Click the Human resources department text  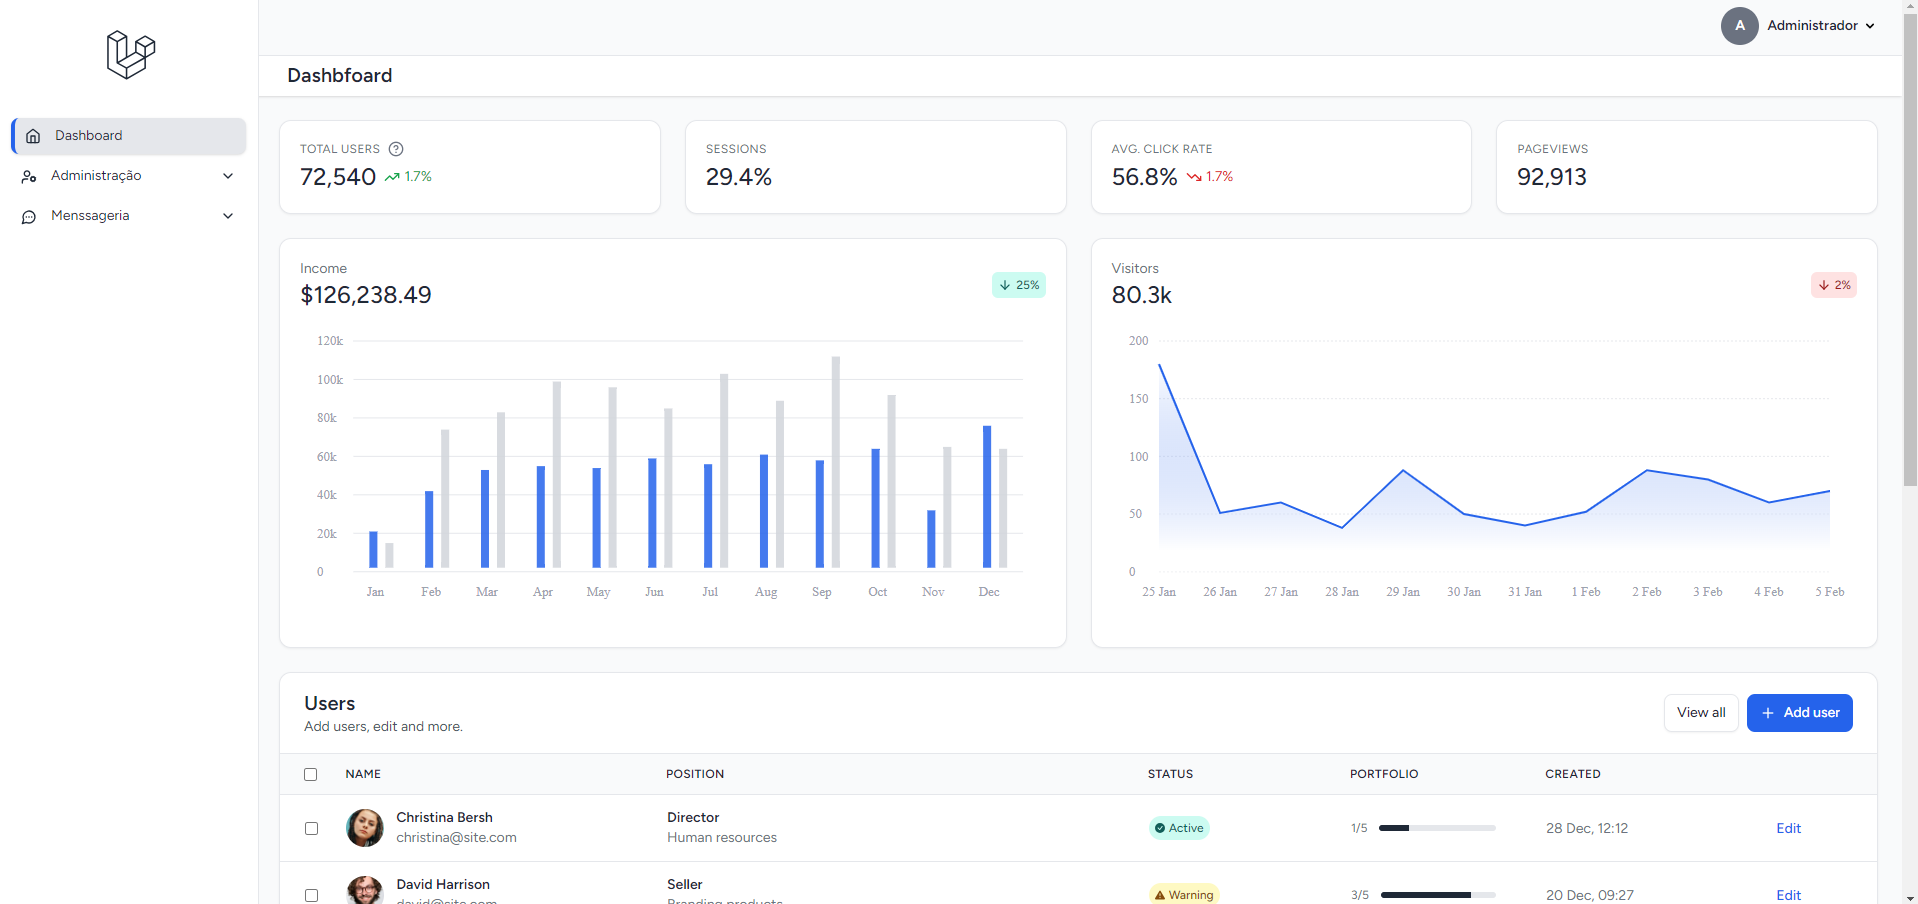coord(722,838)
